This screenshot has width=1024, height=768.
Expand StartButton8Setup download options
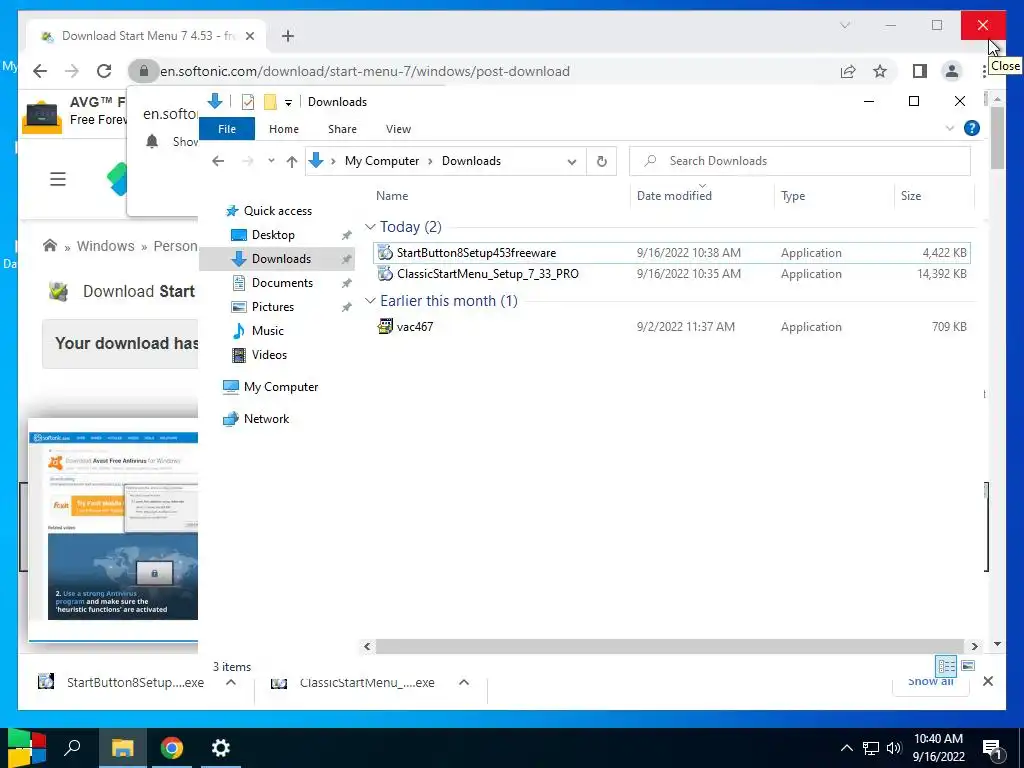point(231,682)
